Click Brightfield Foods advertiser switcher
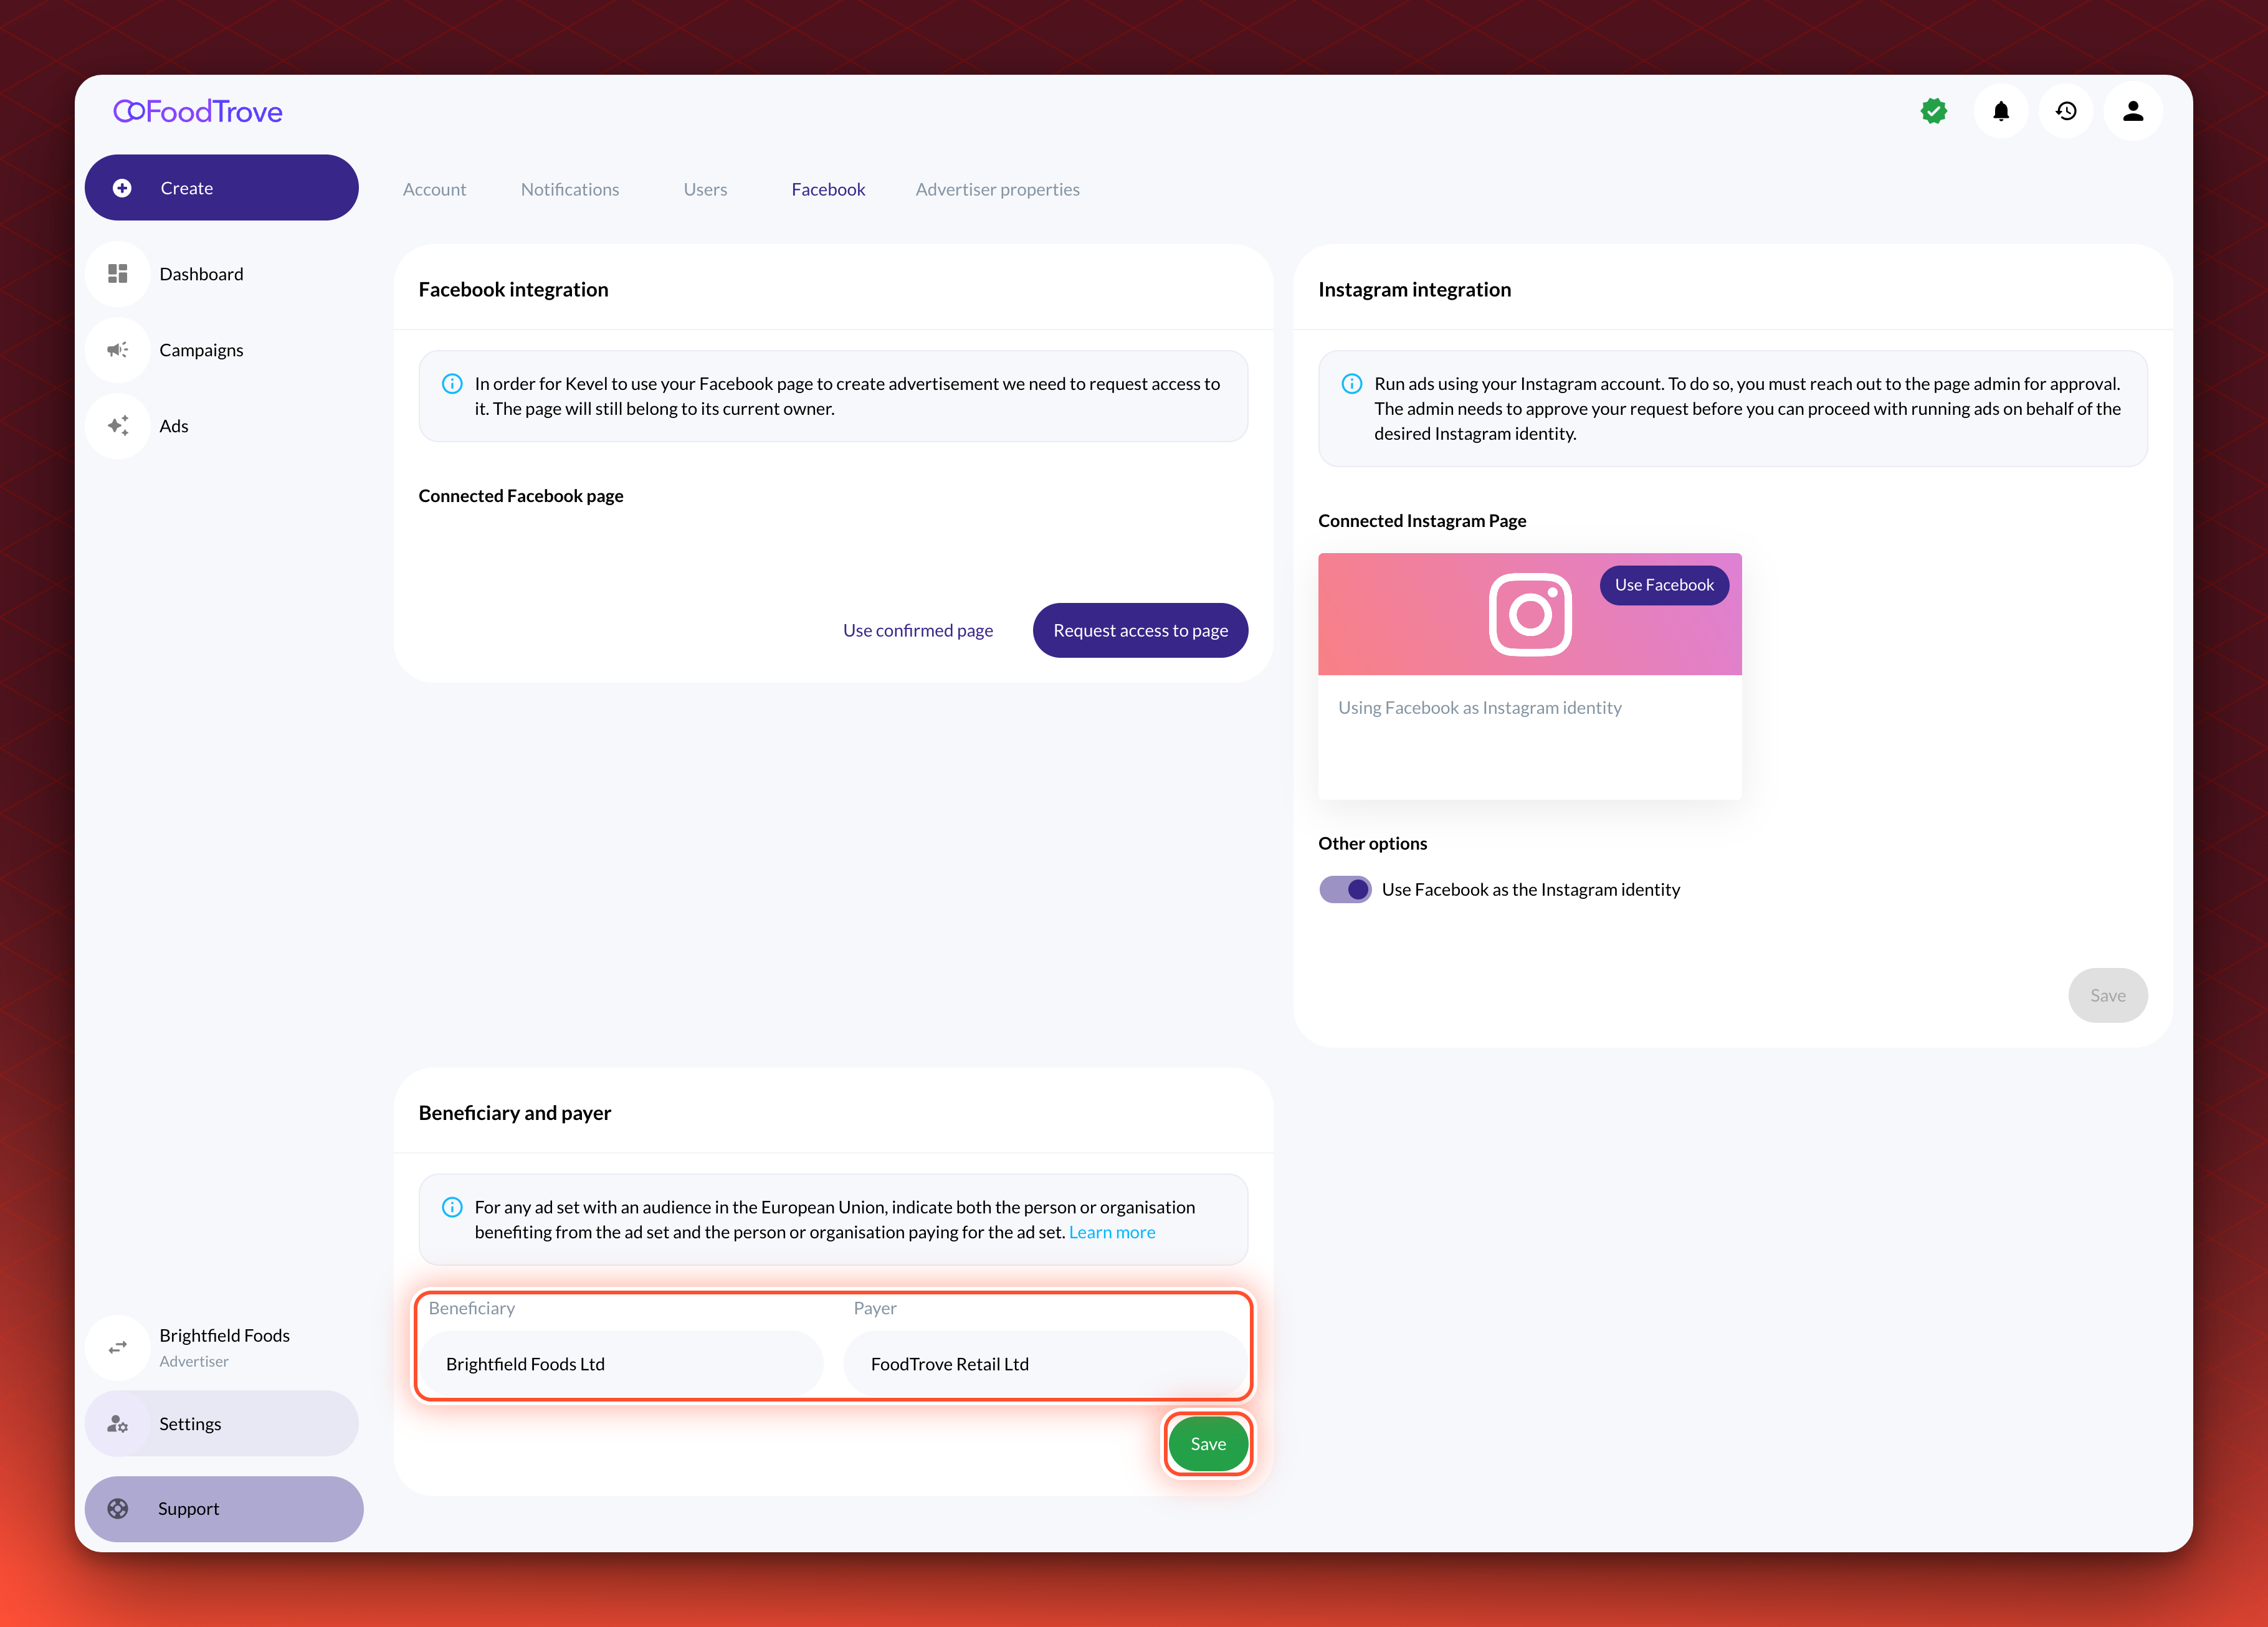The image size is (2268, 1627). [222, 1347]
